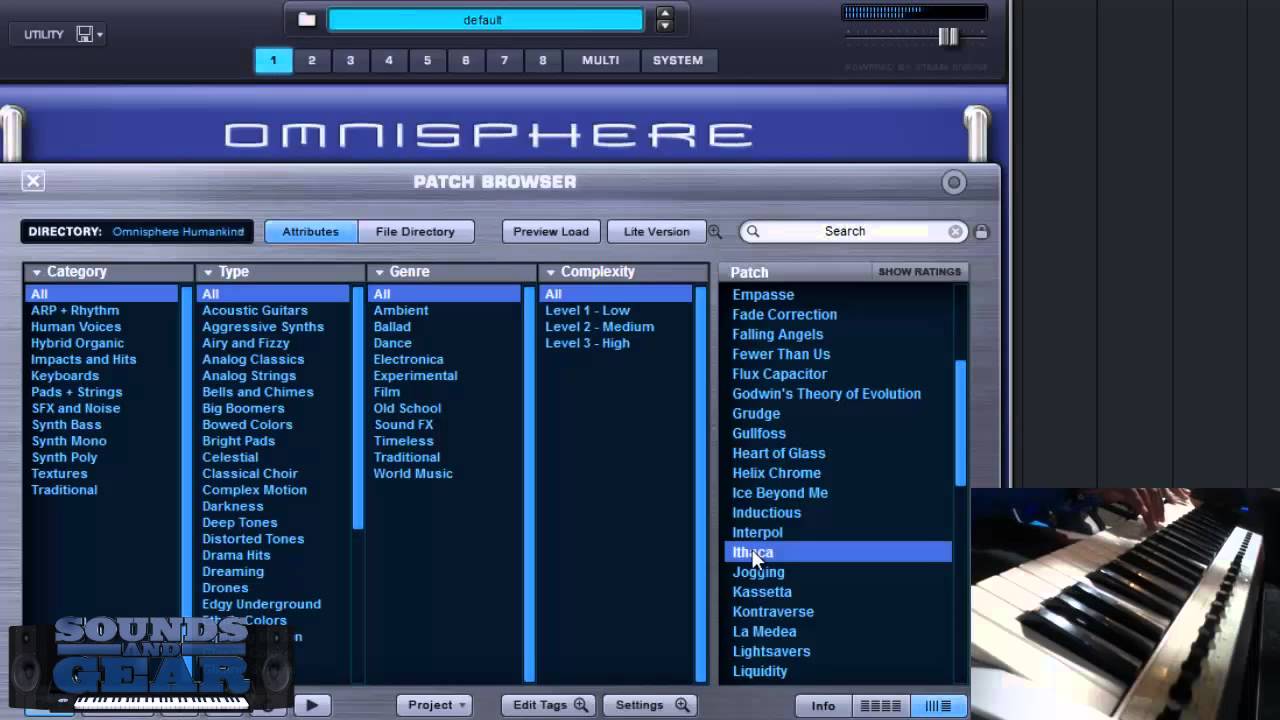Select All in the Genre column
This screenshot has height=720, width=1280.
pyautogui.click(x=445, y=294)
